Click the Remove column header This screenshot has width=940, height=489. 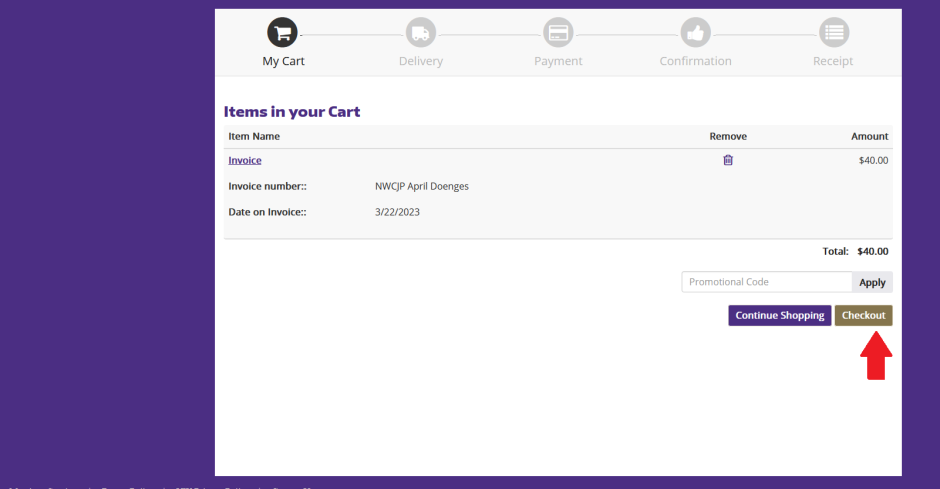(x=728, y=136)
